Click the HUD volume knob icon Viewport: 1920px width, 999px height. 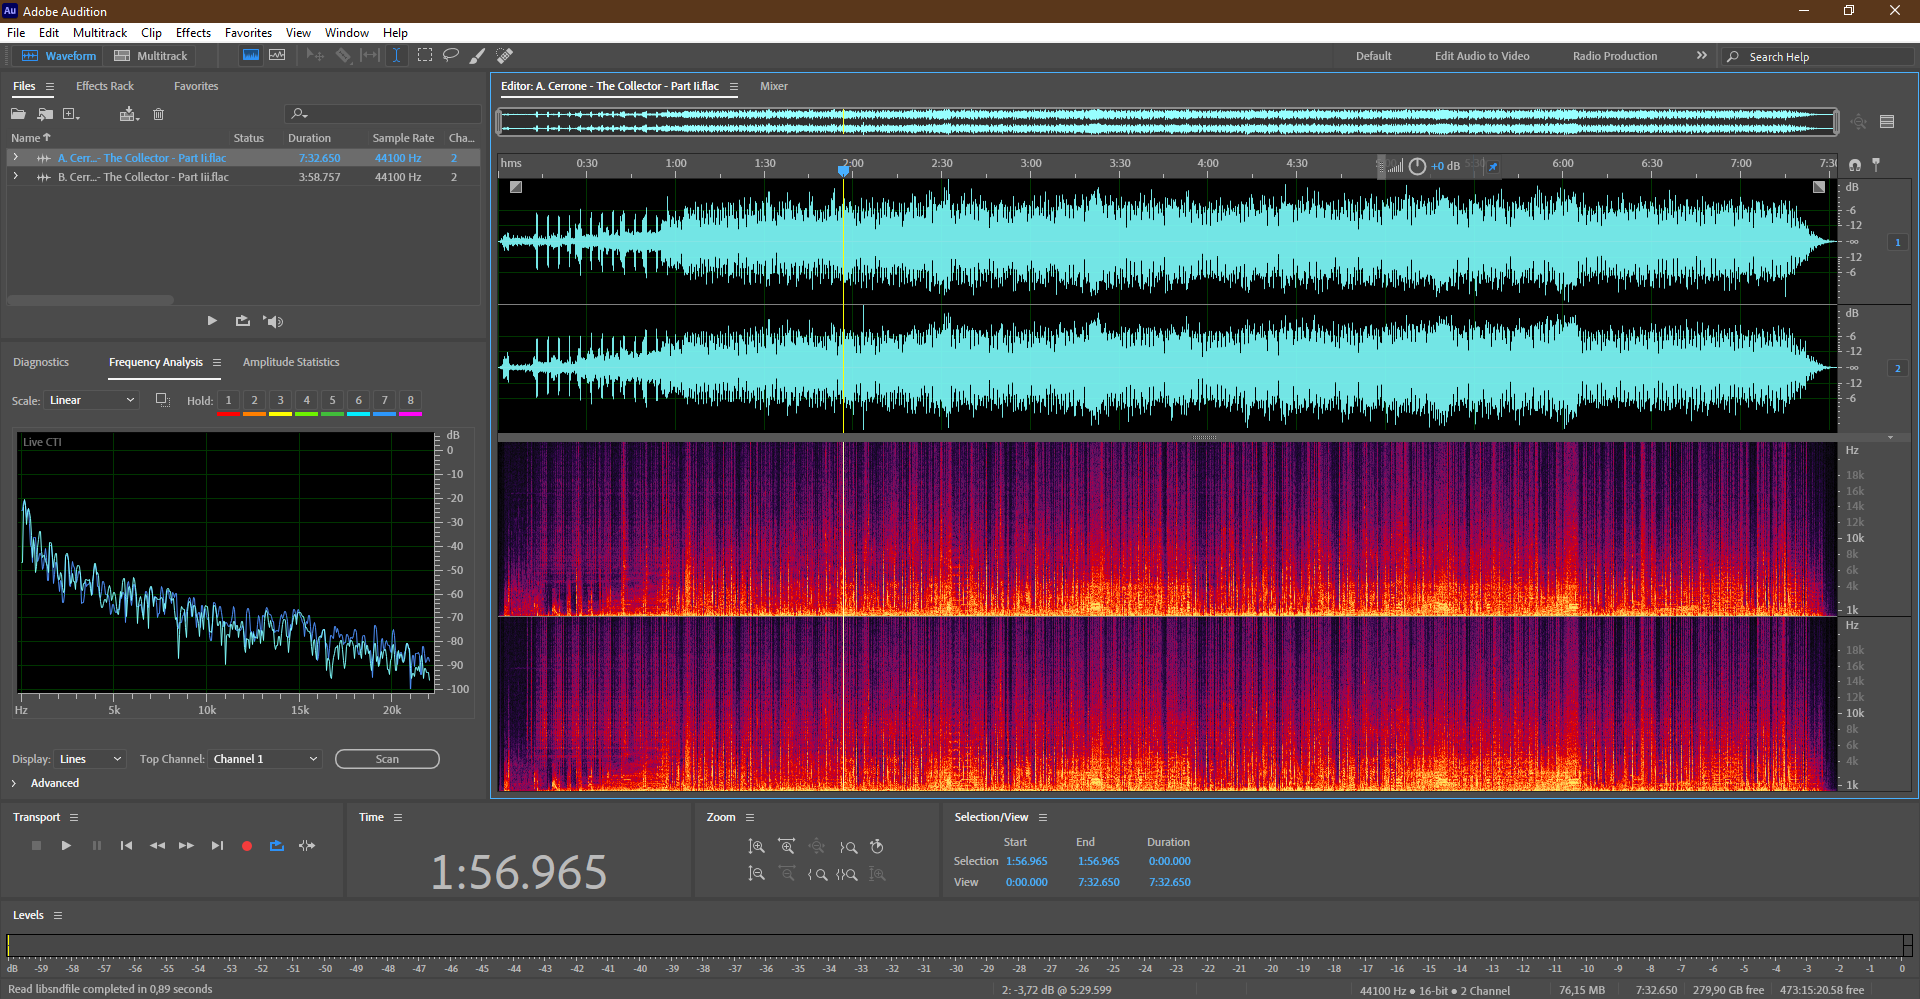click(1417, 166)
